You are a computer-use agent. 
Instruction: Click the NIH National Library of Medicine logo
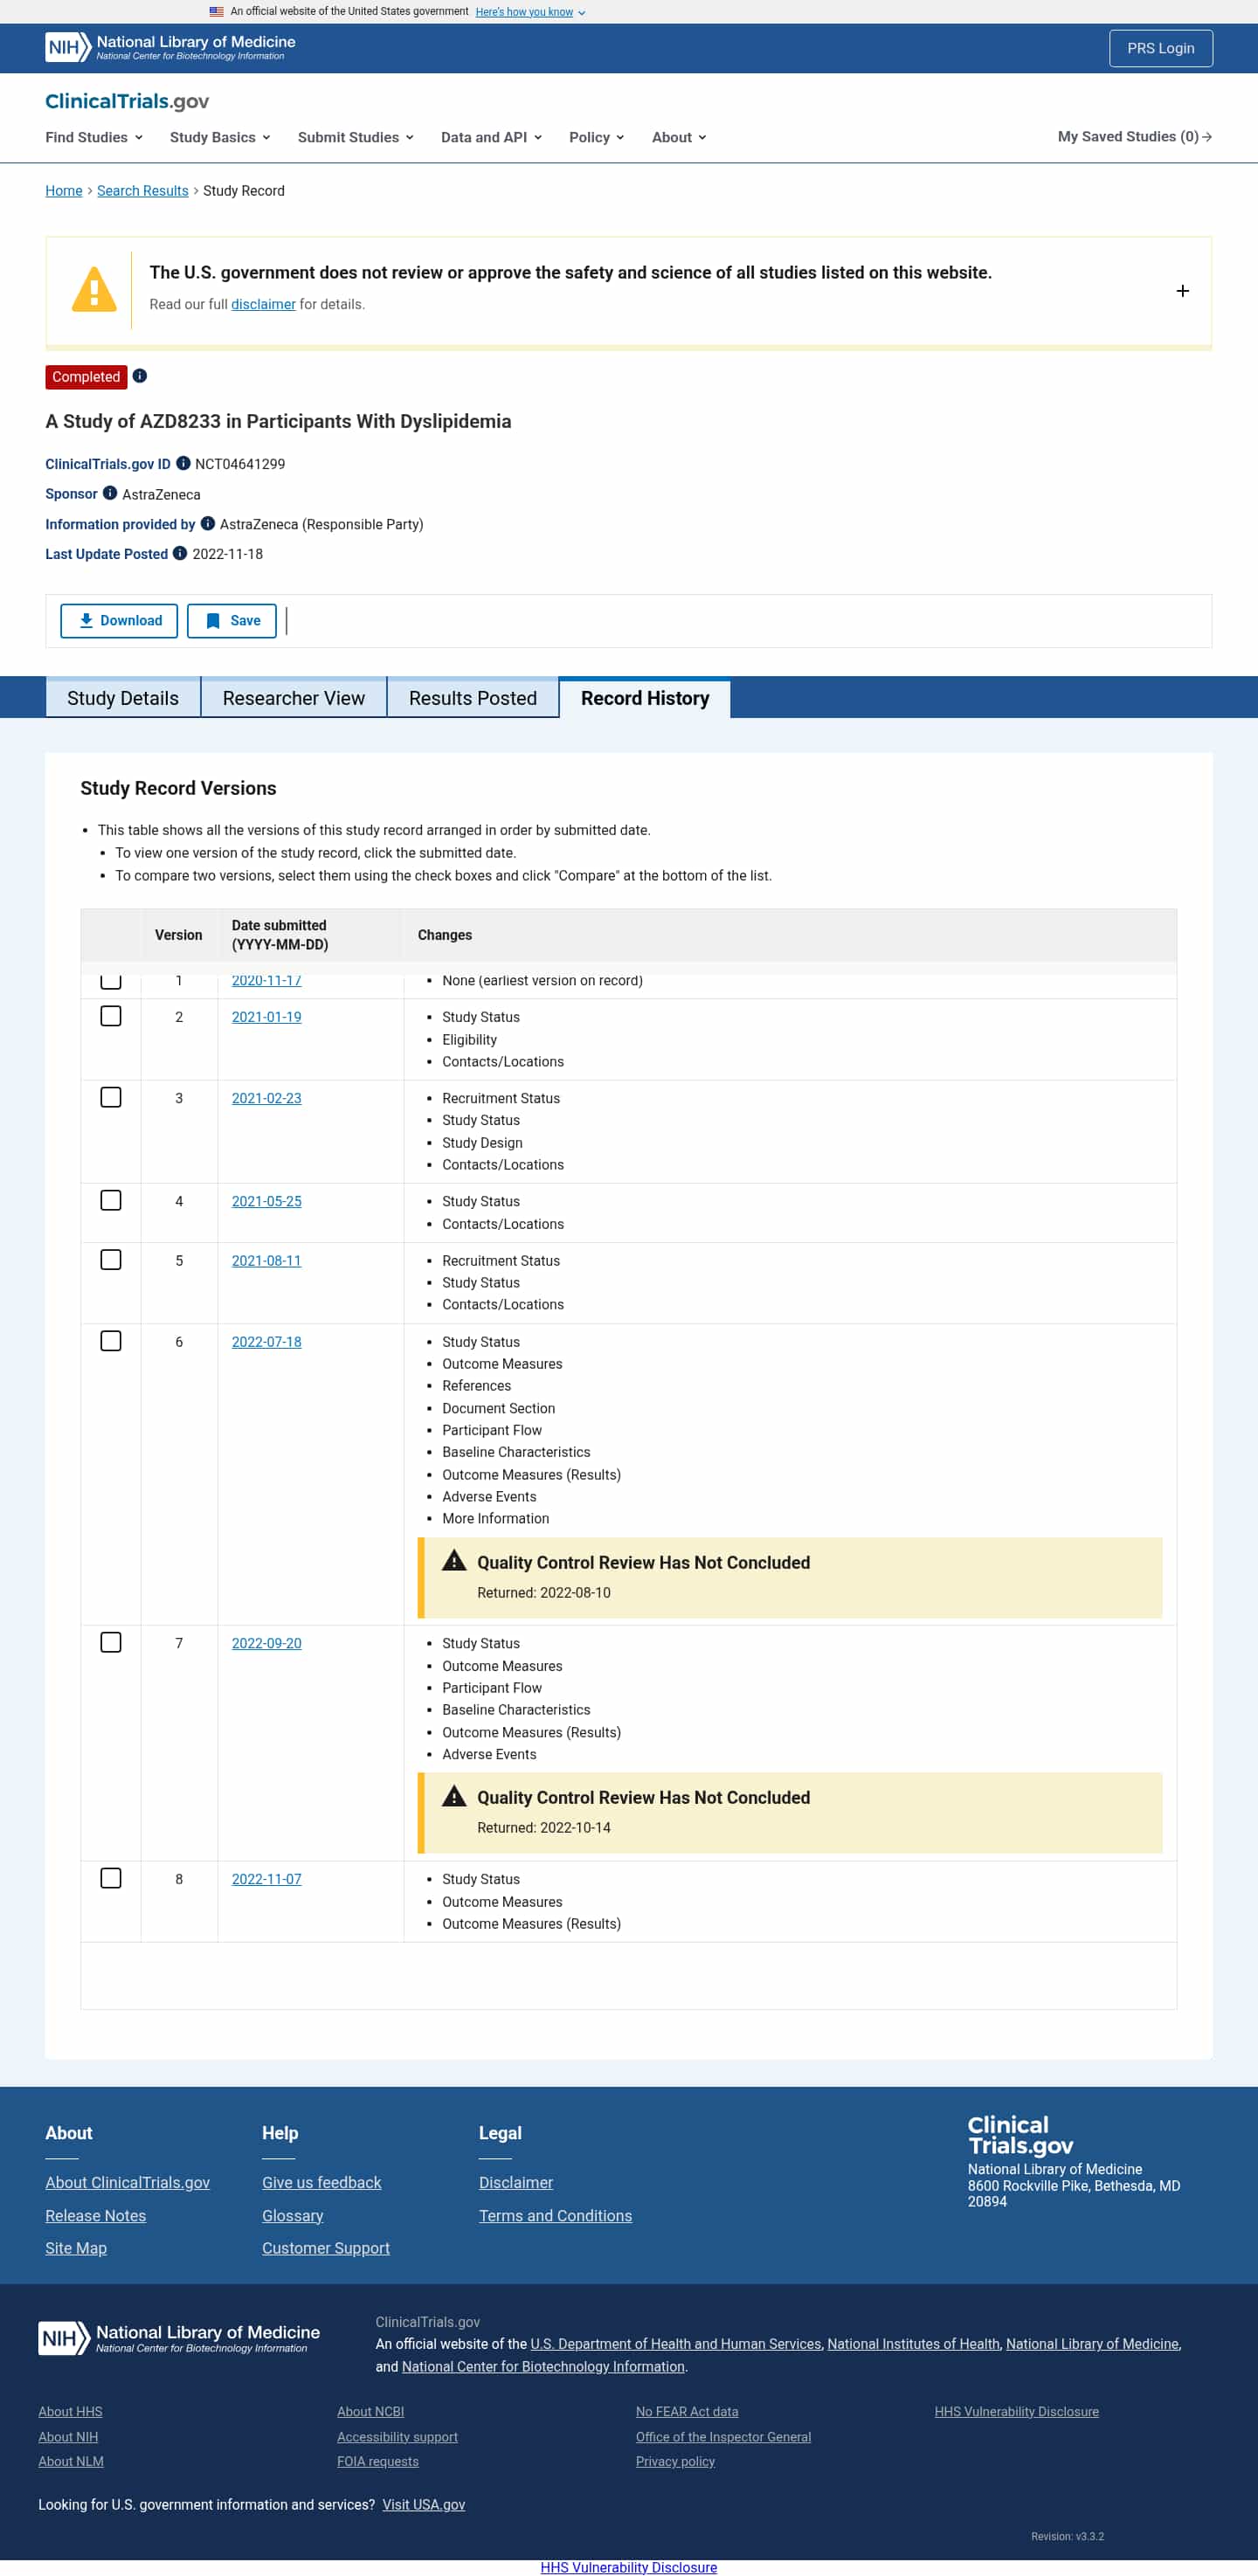[x=170, y=47]
